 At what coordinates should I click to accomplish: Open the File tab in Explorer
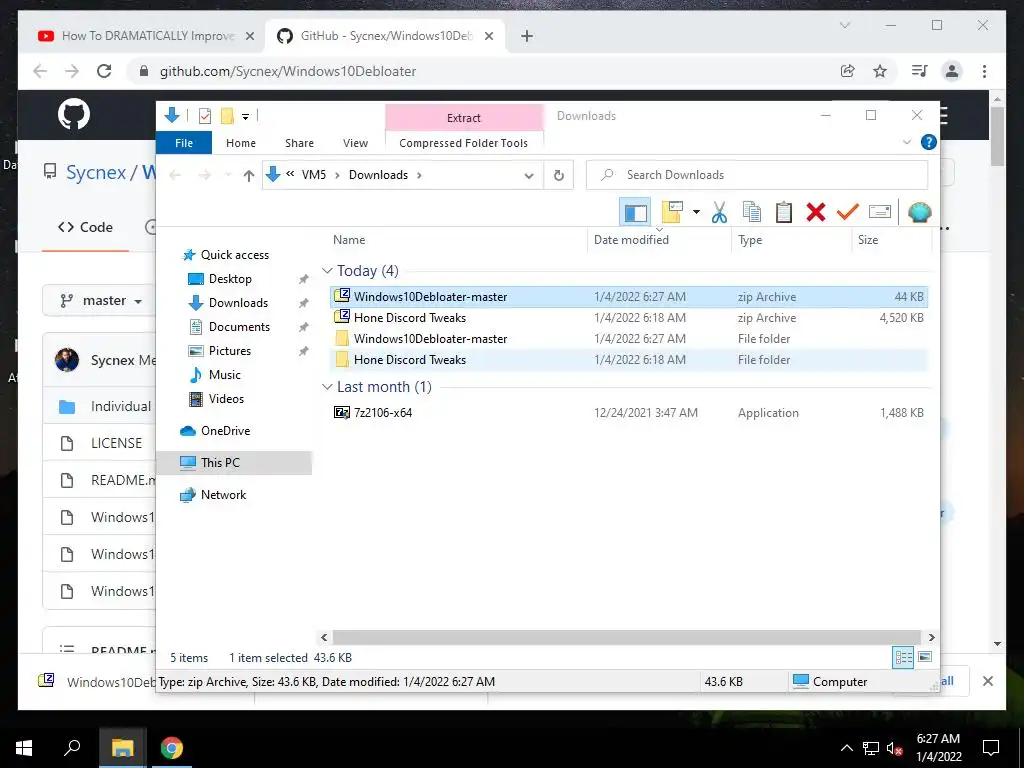point(184,143)
